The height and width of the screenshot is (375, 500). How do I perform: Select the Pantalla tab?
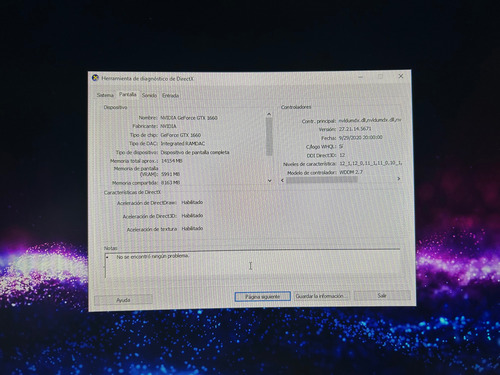click(128, 95)
